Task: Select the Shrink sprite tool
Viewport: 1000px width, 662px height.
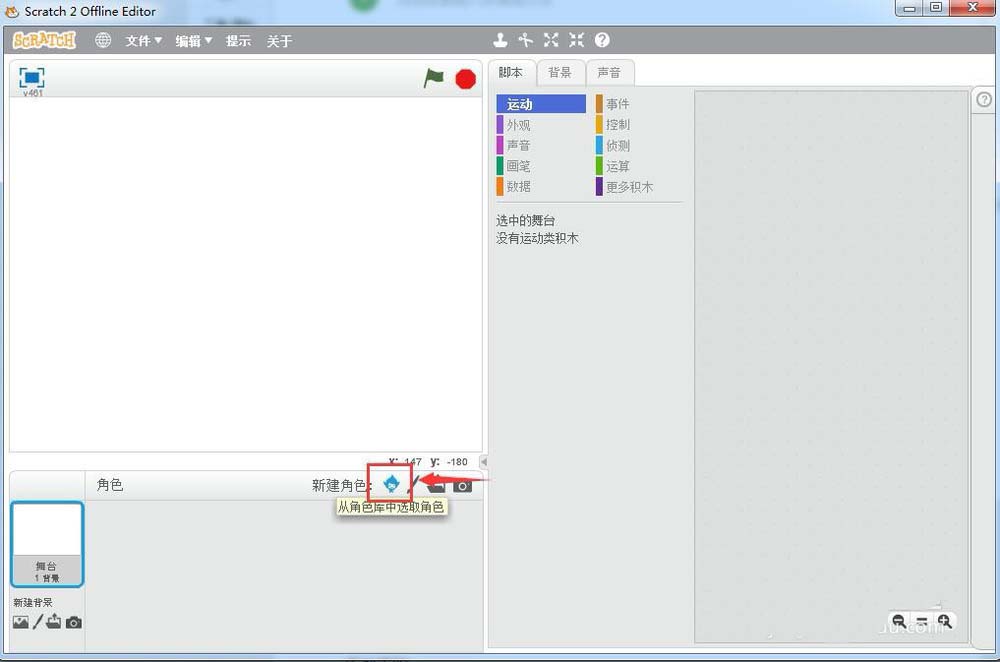Action: [x=577, y=40]
